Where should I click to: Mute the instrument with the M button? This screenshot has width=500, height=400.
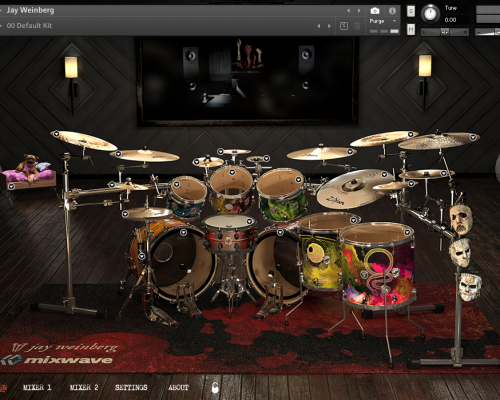pyautogui.click(x=411, y=30)
